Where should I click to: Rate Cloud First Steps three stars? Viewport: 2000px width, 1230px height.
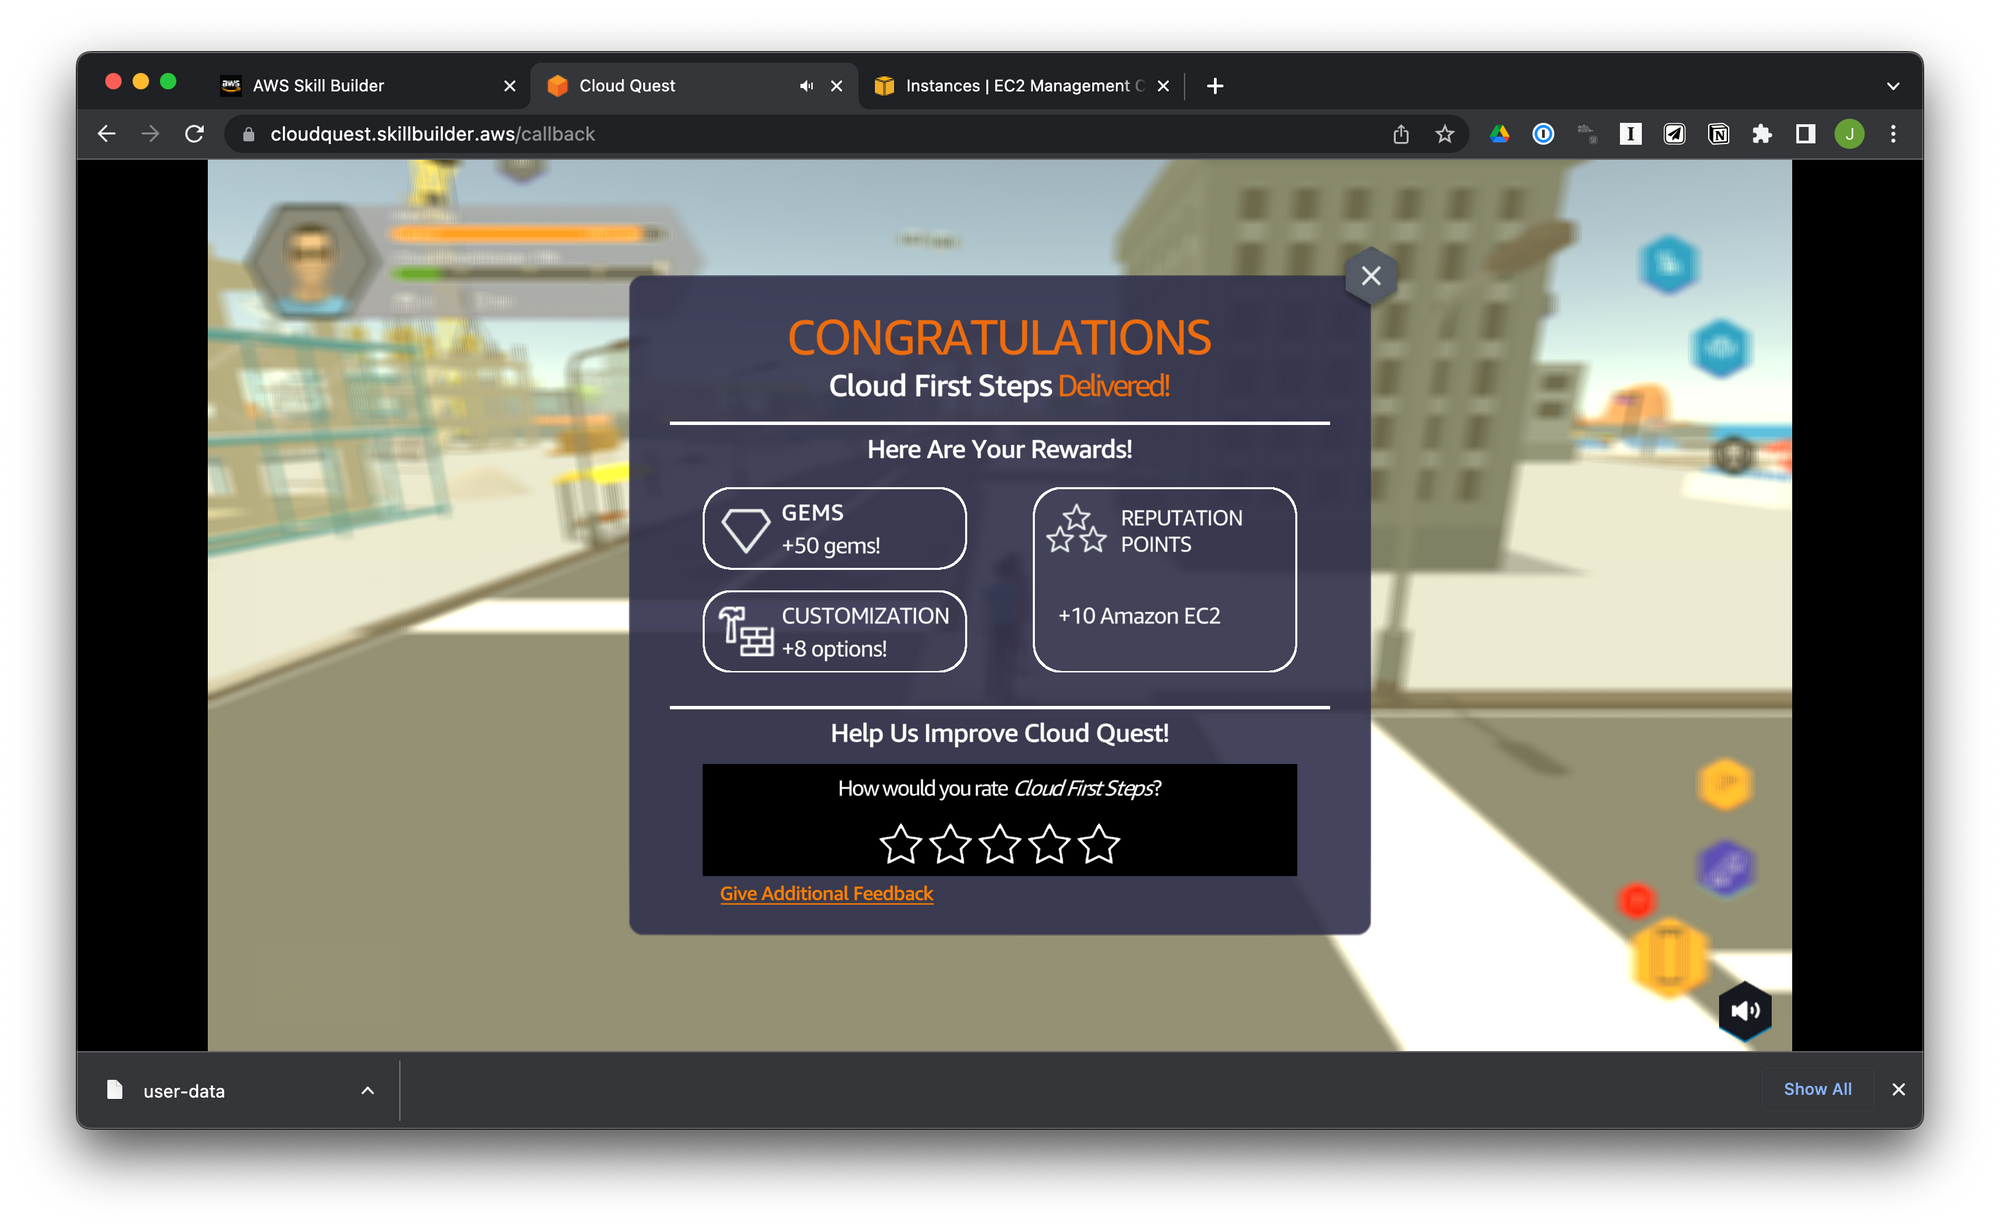click(1000, 844)
